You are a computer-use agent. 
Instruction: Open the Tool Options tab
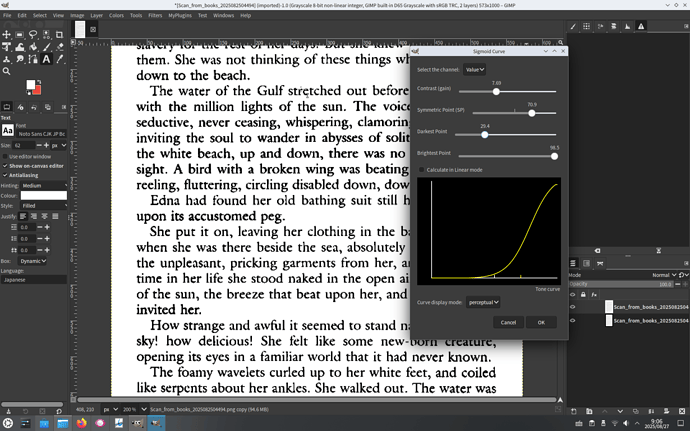pos(7,107)
